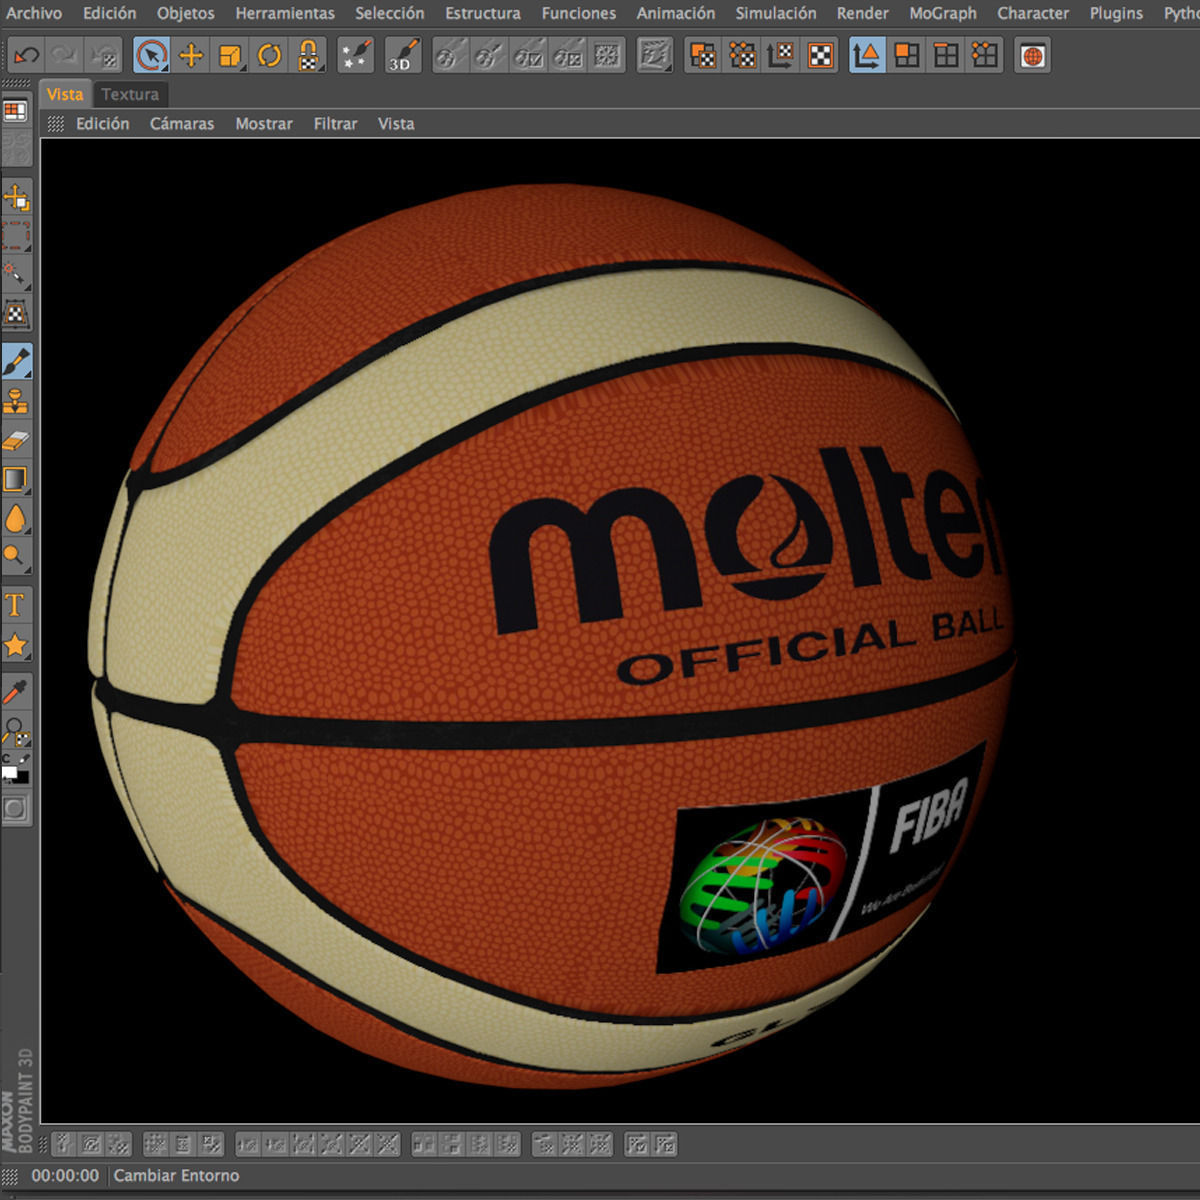The height and width of the screenshot is (1200, 1200).
Task: Pick the Gradient fill square tool
Action: click(x=16, y=480)
